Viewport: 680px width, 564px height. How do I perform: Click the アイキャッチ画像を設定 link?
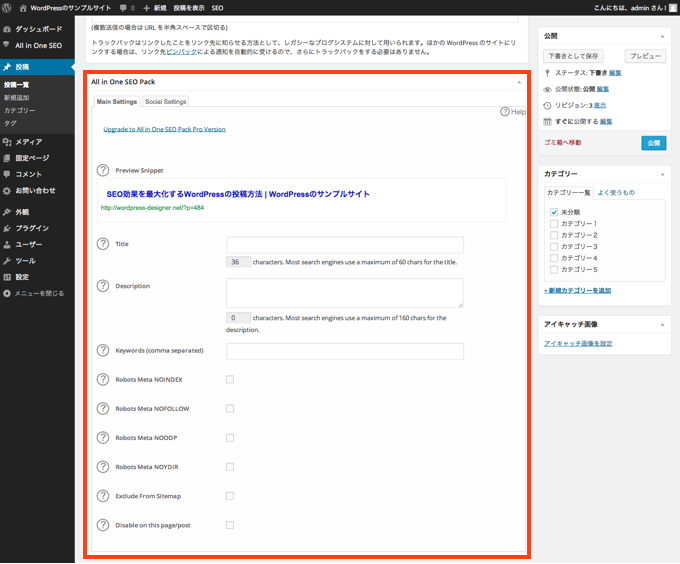tap(578, 343)
